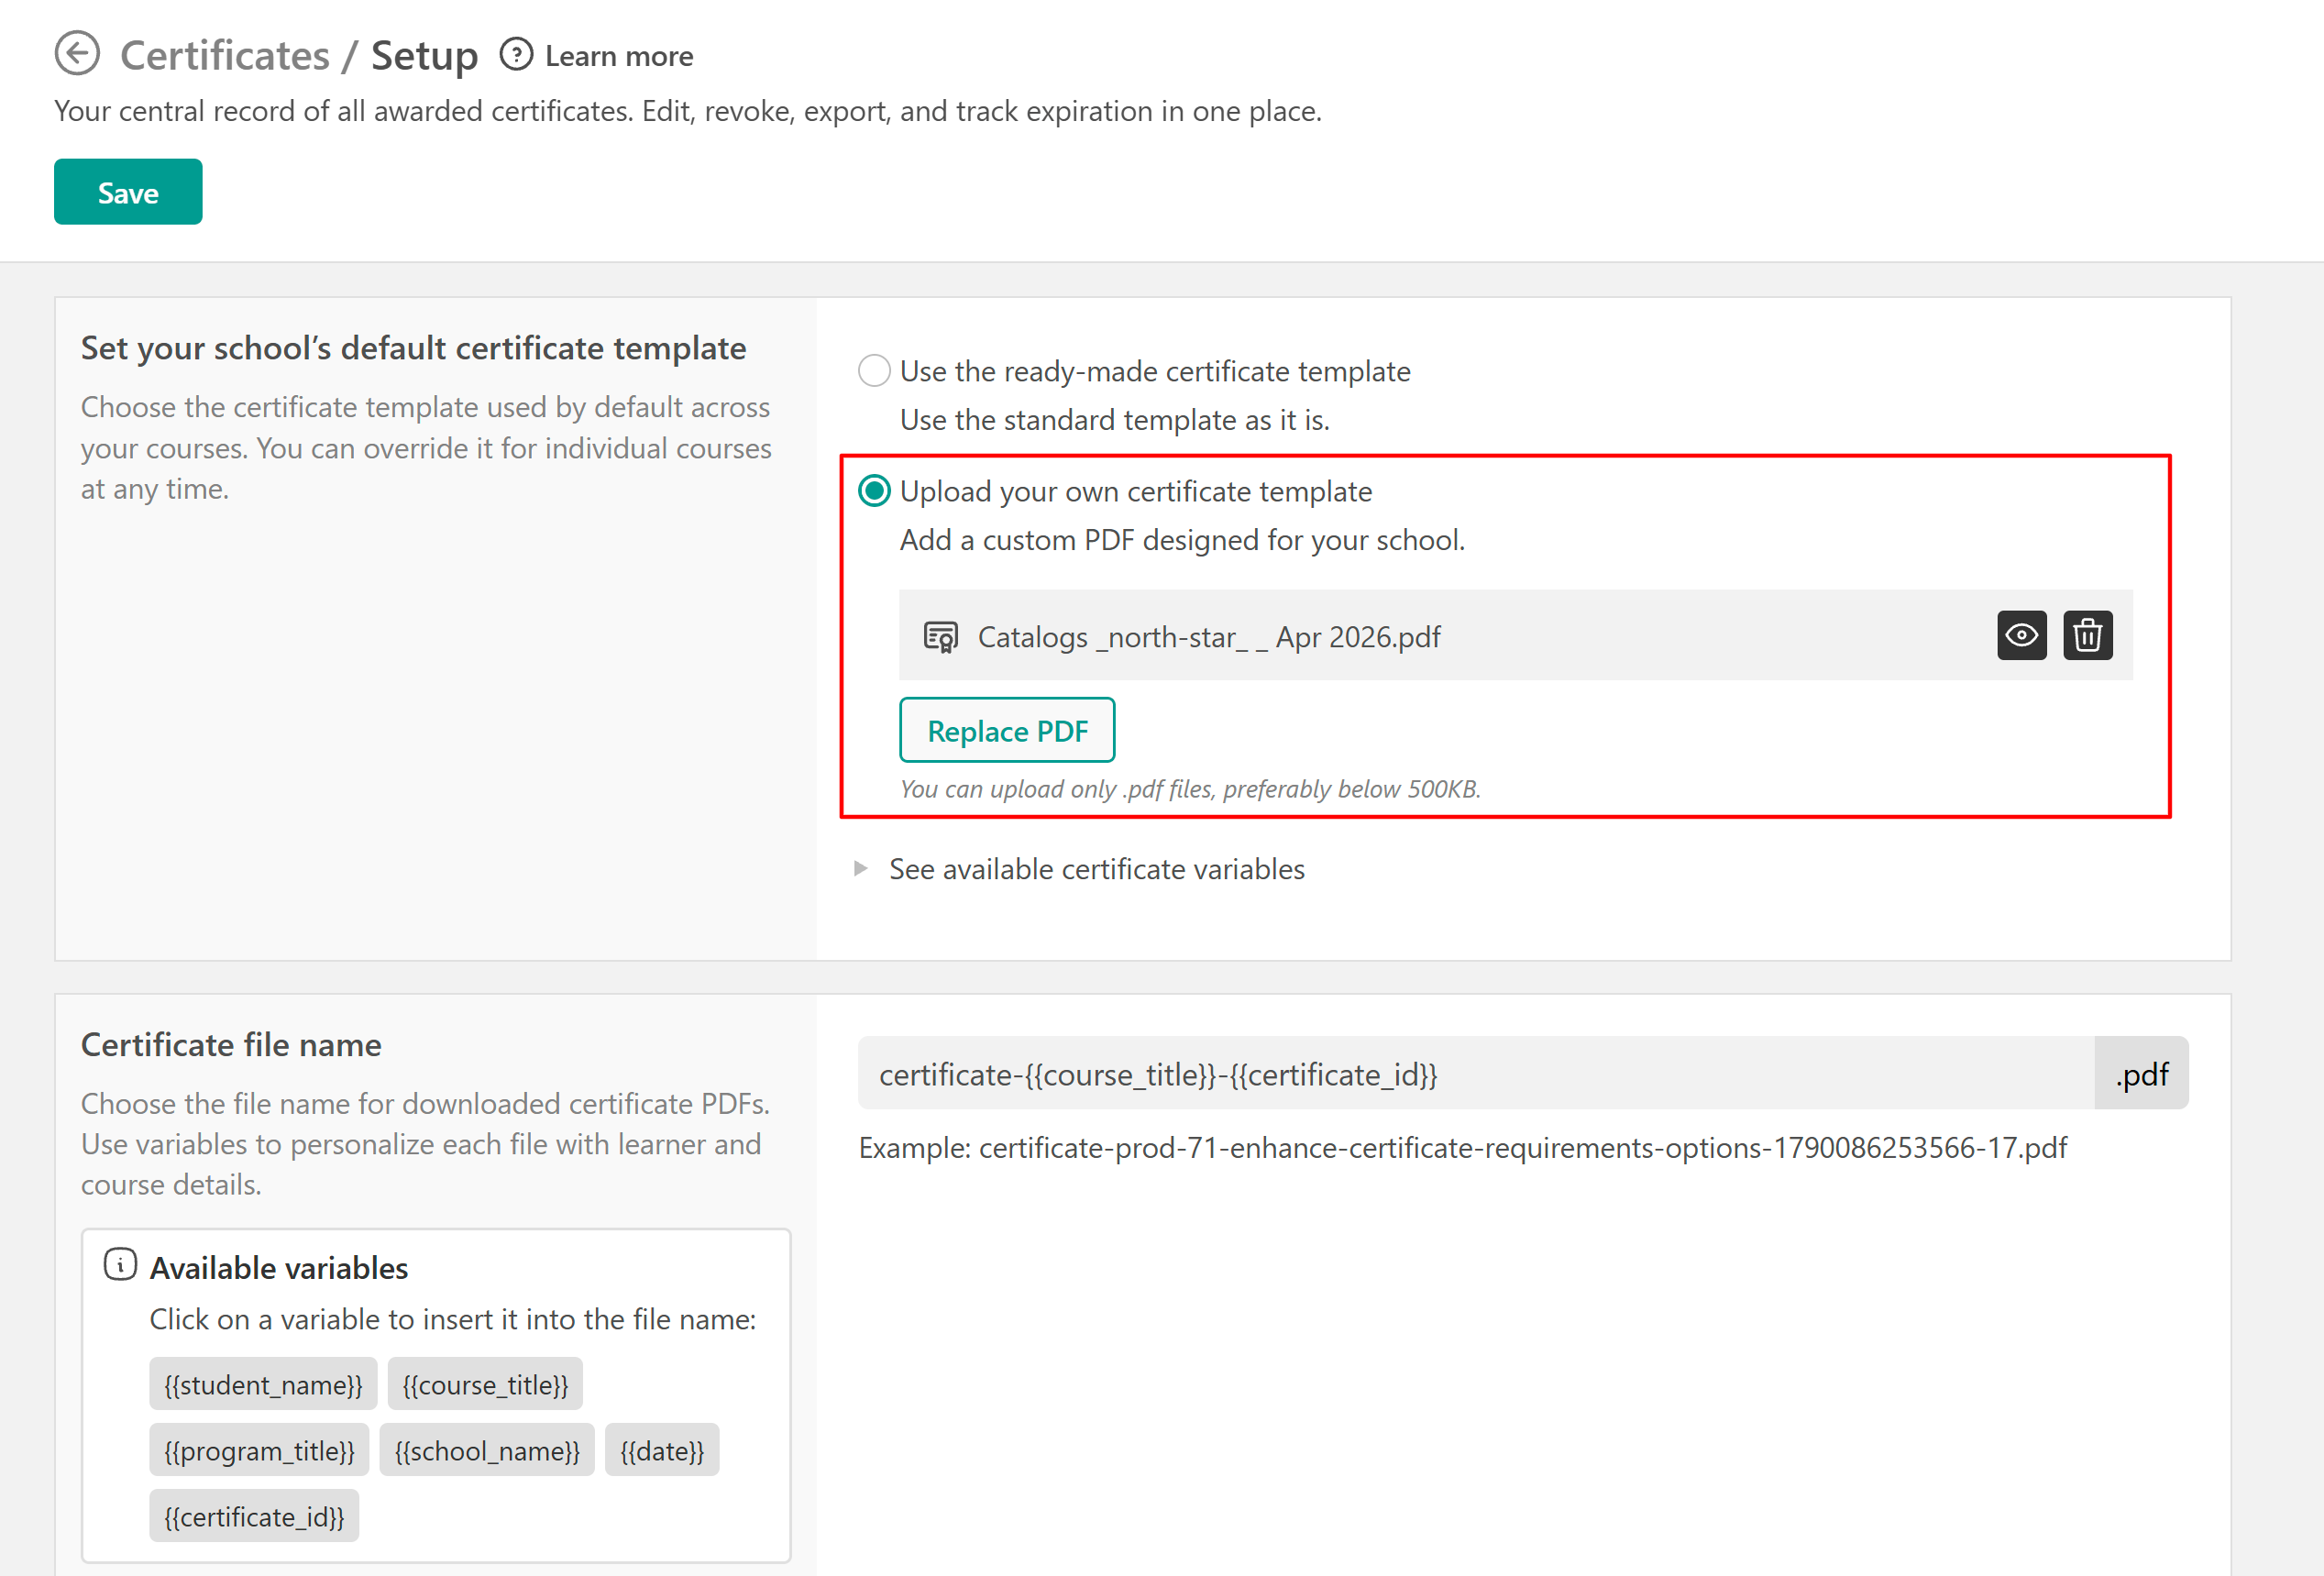Select Use the ready-made certificate template
This screenshot has width=2324, height=1576.
874,371
